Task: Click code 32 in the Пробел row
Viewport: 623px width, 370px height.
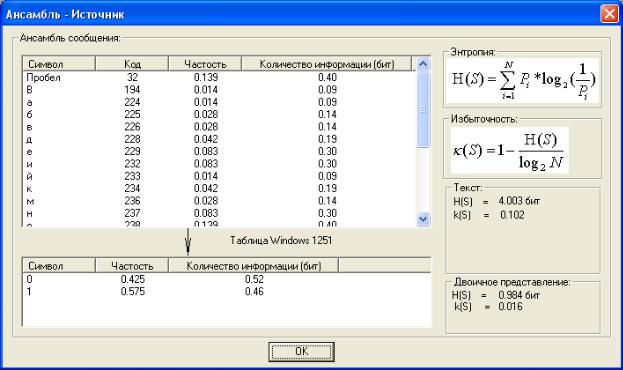Action: click(132, 77)
